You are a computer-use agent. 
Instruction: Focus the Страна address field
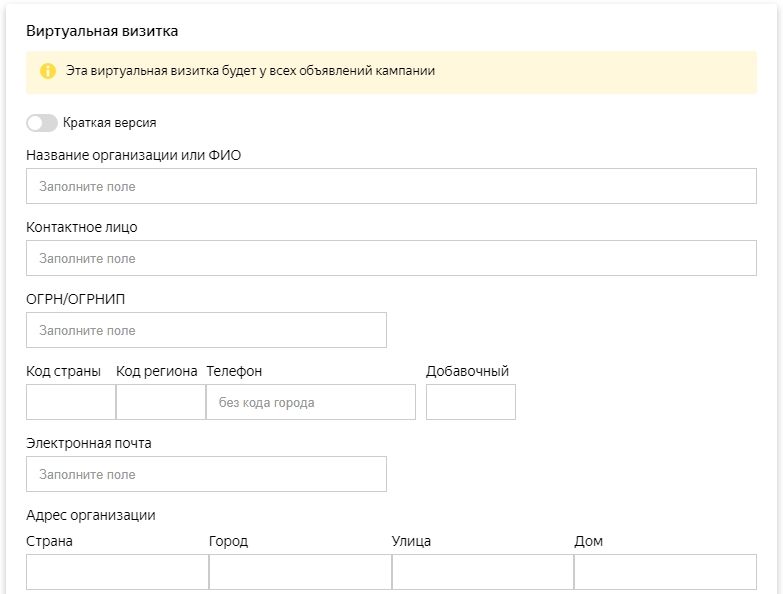pyautogui.click(x=117, y=572)
